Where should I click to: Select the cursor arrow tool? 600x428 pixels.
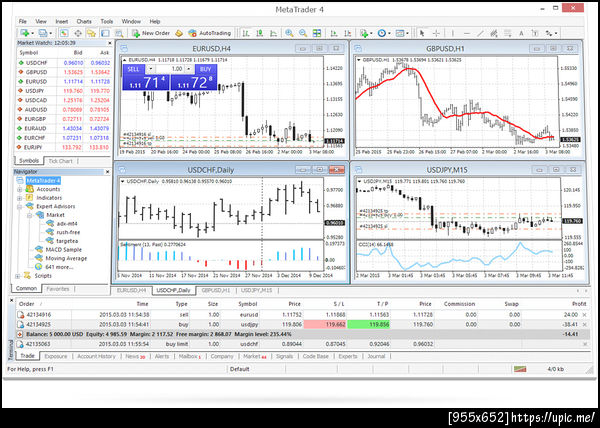422,33
